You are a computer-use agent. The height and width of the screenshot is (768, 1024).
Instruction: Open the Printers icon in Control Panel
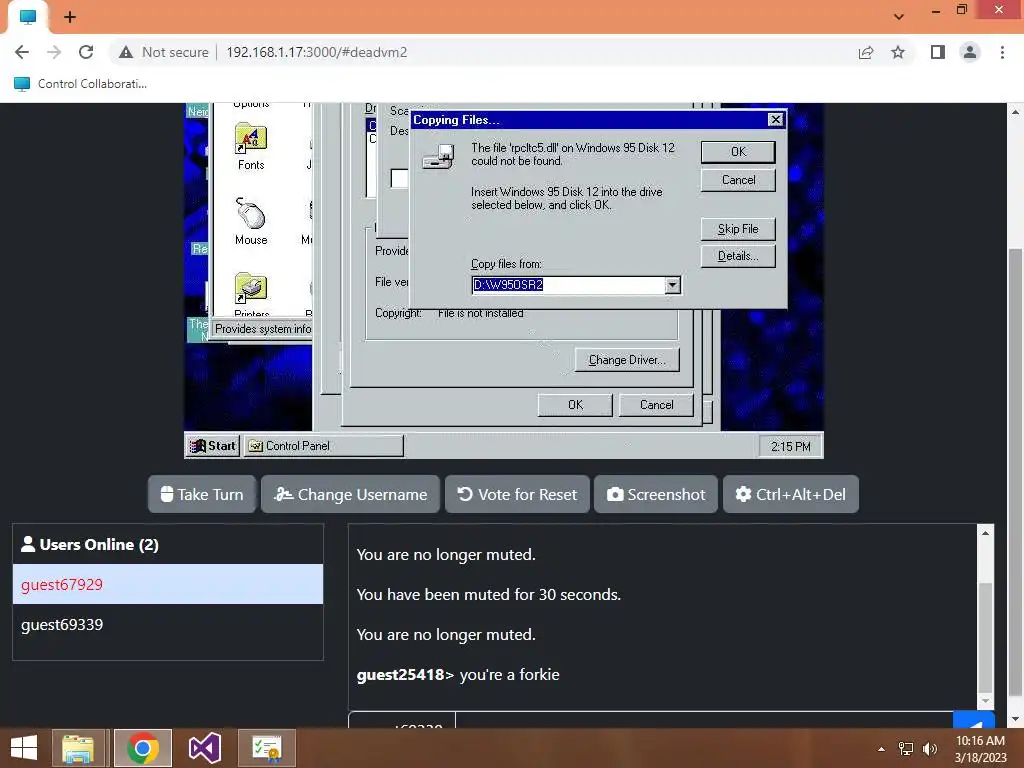[251, 295]
